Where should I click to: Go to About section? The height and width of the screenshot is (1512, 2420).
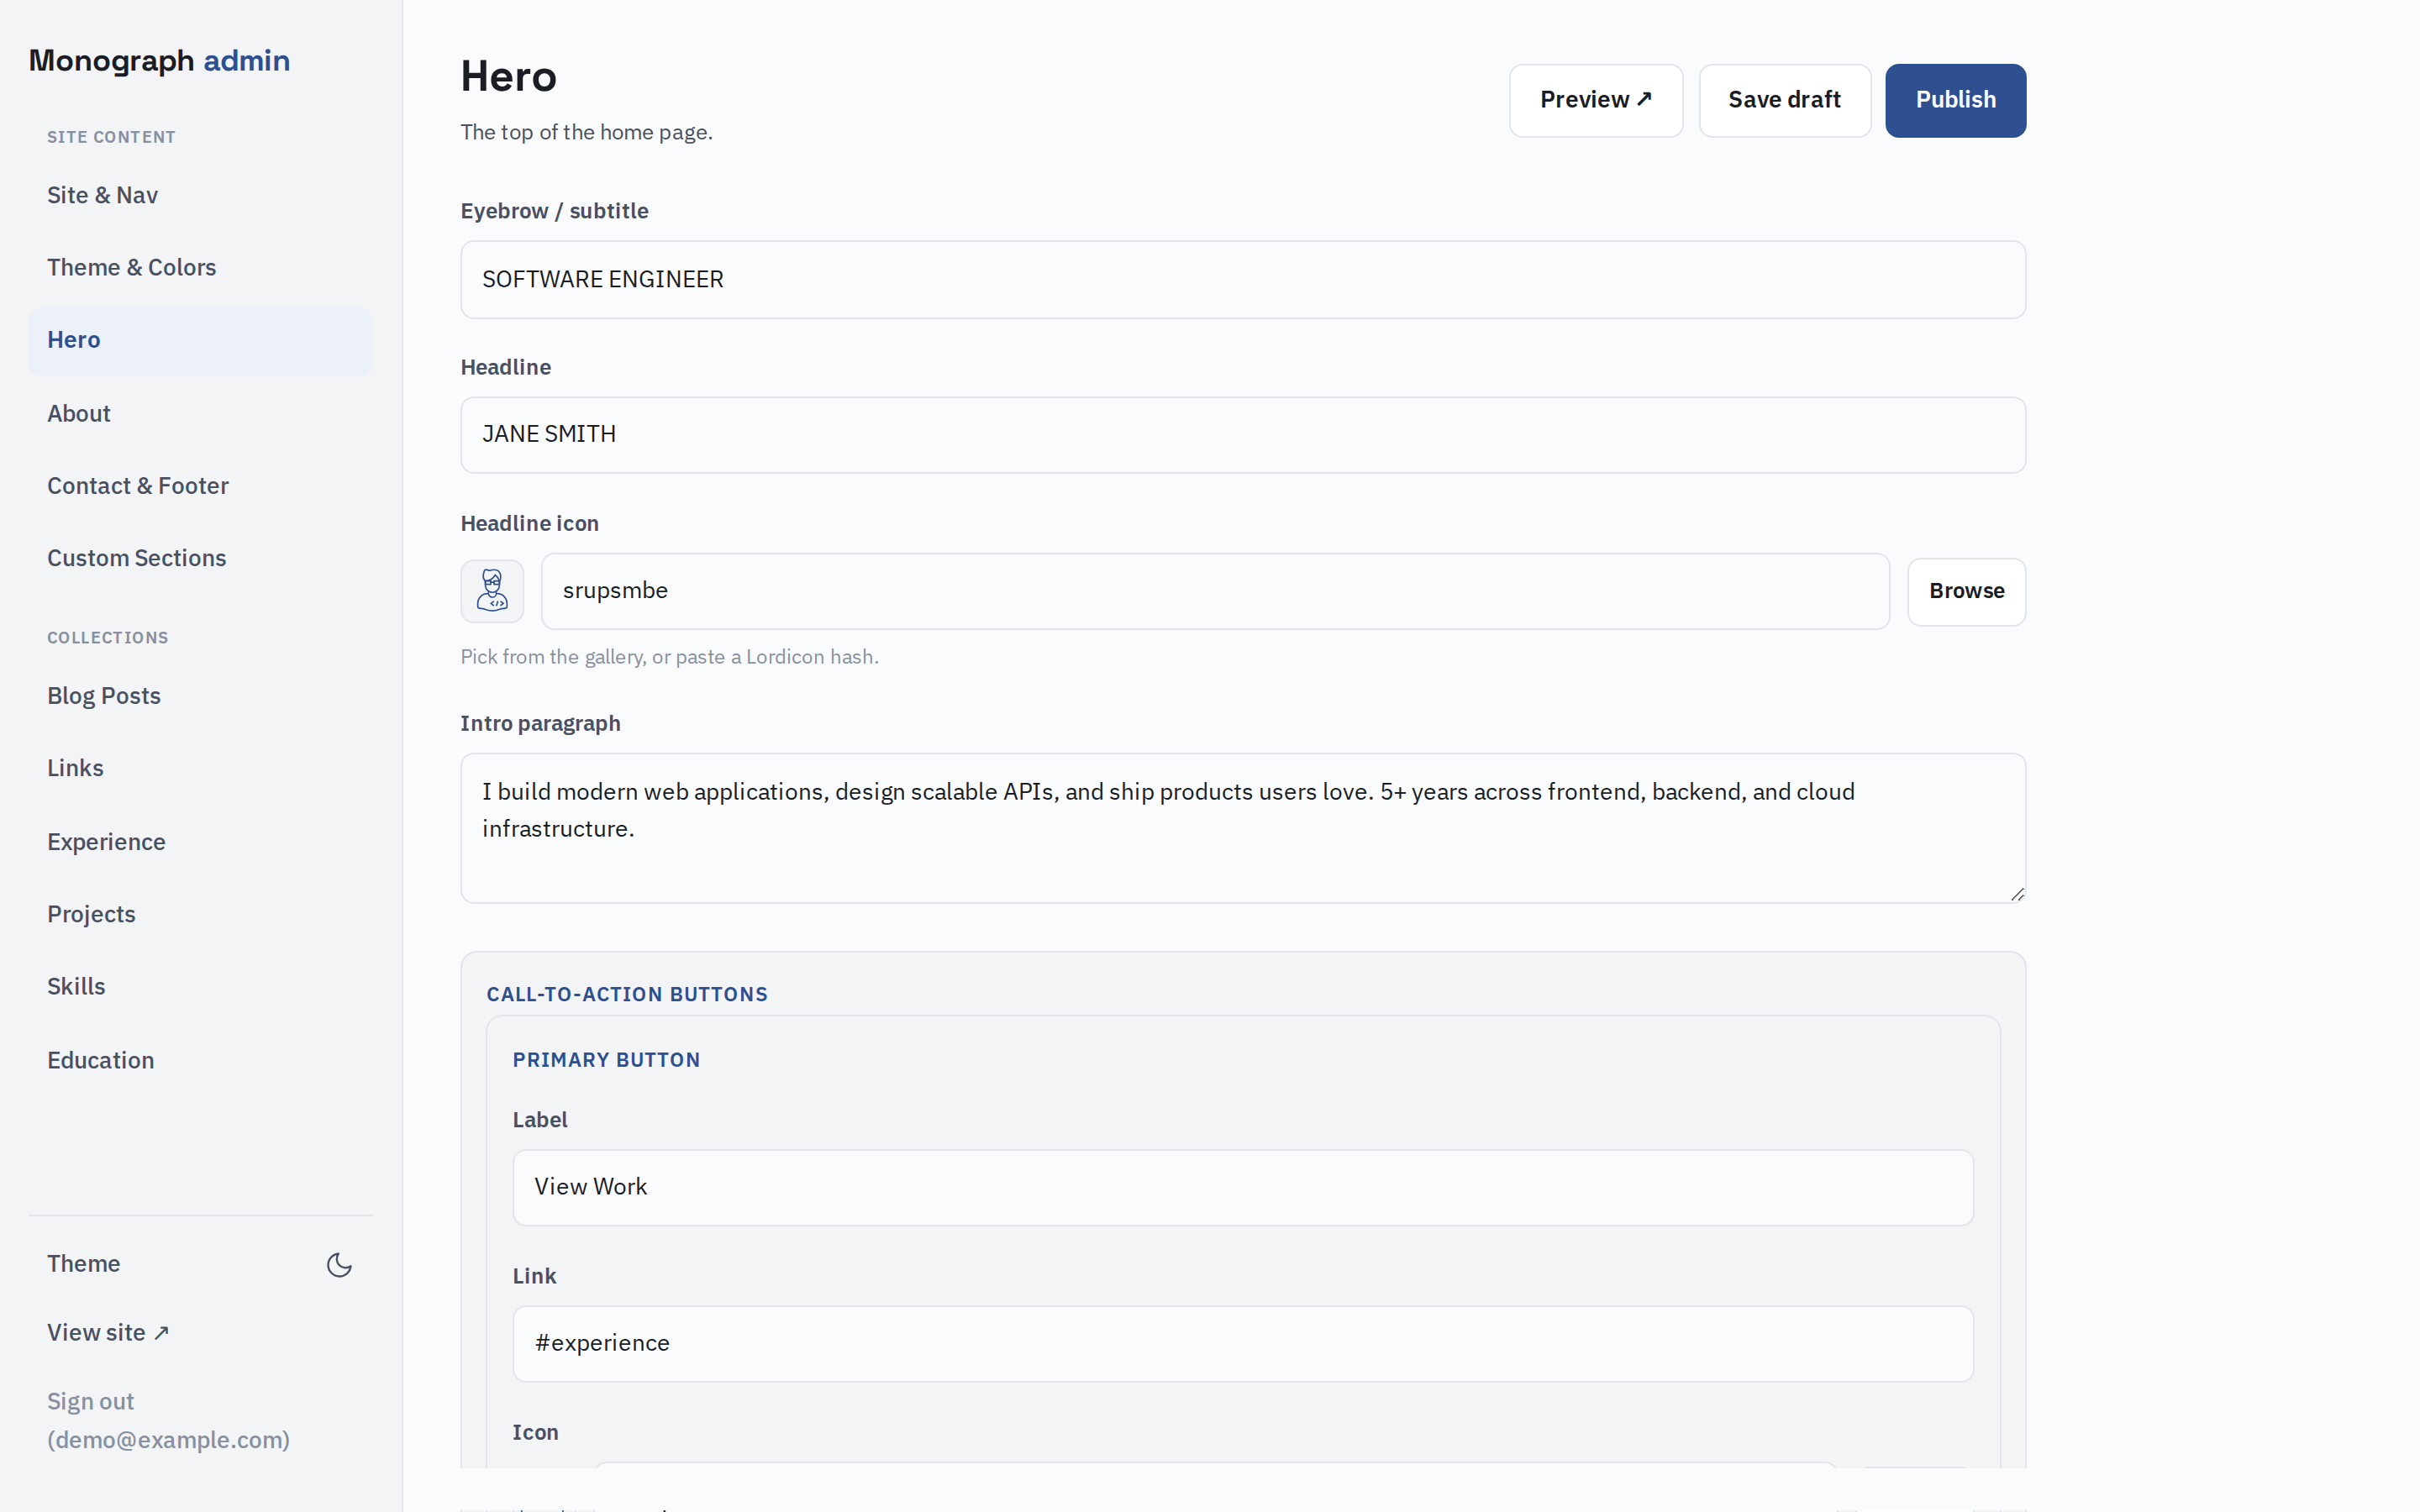(200, 413)
